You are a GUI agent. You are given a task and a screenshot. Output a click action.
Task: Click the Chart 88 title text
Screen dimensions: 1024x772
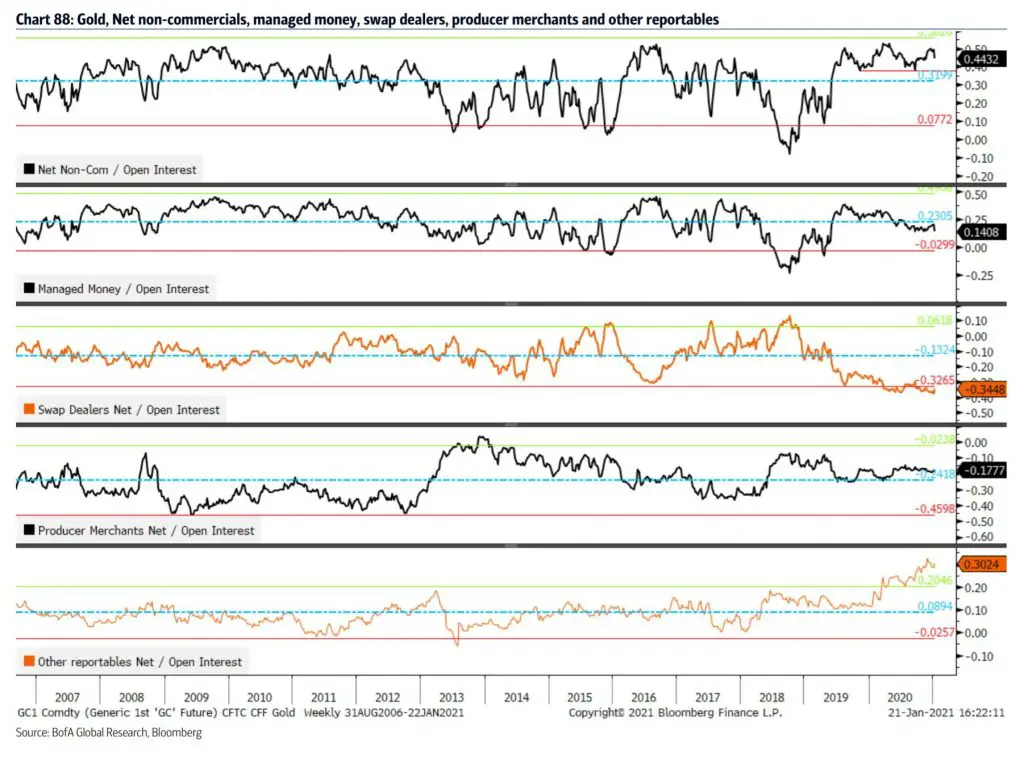pos(367,20)
